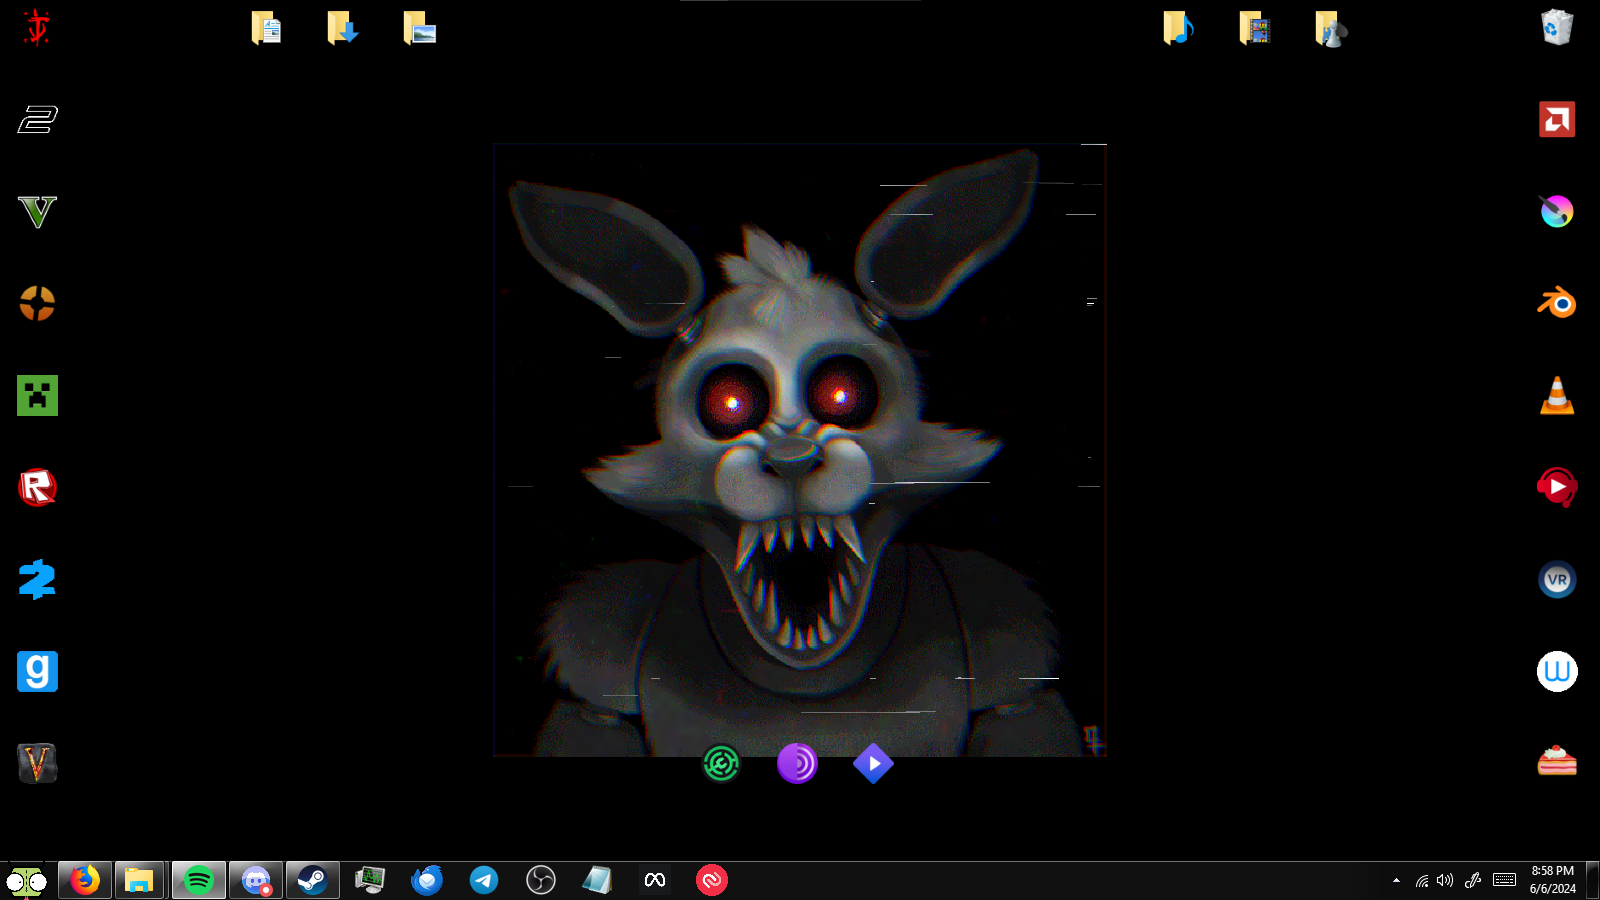1600x900 pixels.
Task: Open Tor Browser below the wallpaper image
Action: click(797, 764)
